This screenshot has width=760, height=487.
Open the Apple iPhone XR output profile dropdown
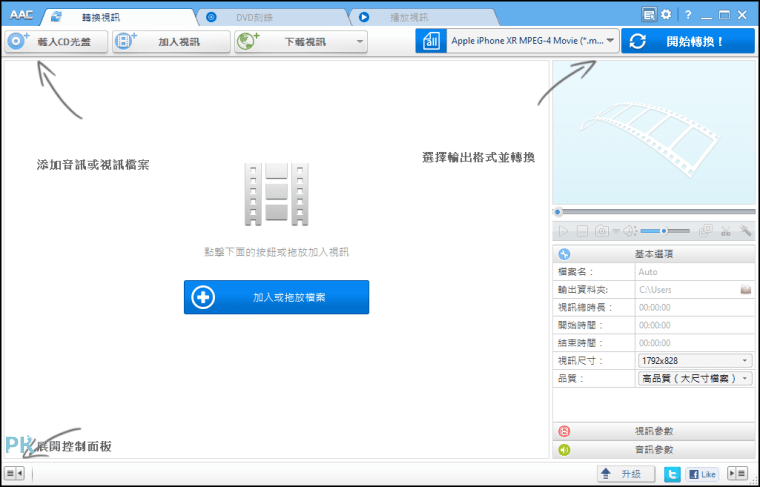click(x=533, y=41)
